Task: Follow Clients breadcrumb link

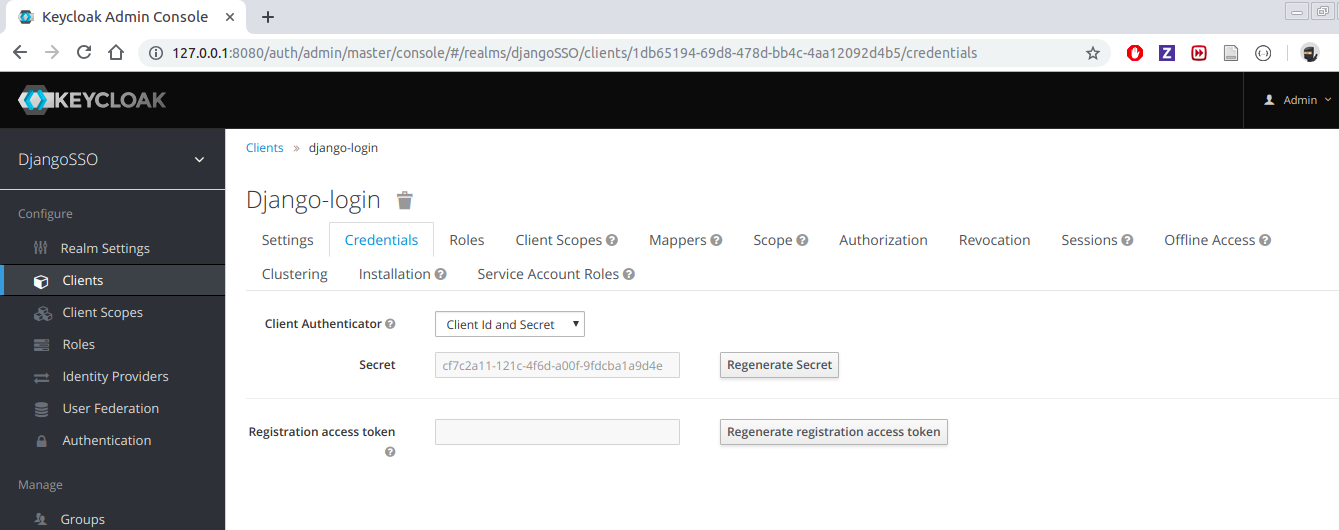Action: click(x=265, y=147)
